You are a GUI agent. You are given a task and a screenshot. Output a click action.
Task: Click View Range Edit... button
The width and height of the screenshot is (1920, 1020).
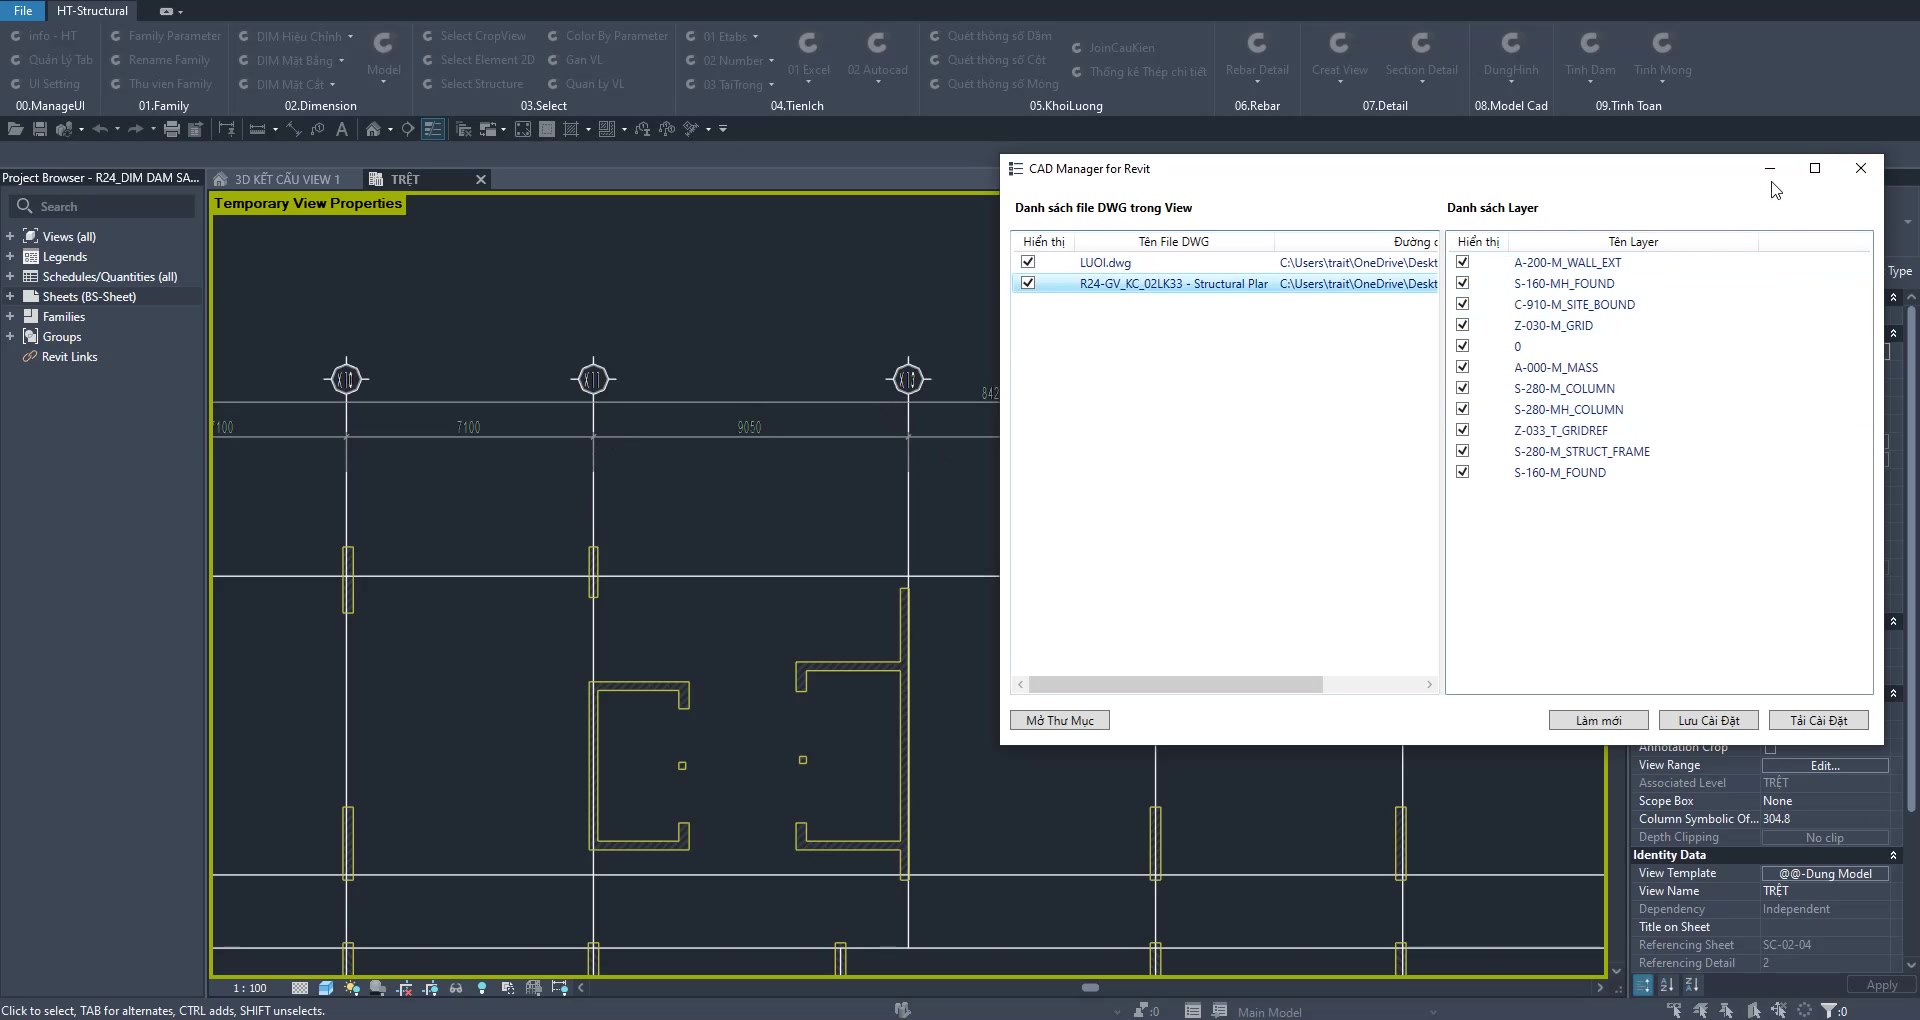pyautogui.click(x=1825, y=765)
